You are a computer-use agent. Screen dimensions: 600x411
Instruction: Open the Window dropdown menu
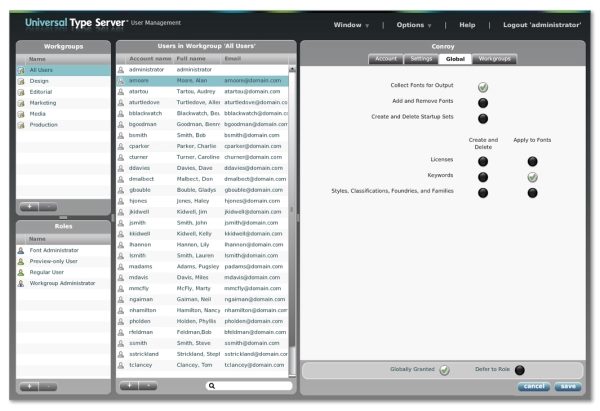pos(352,22)
